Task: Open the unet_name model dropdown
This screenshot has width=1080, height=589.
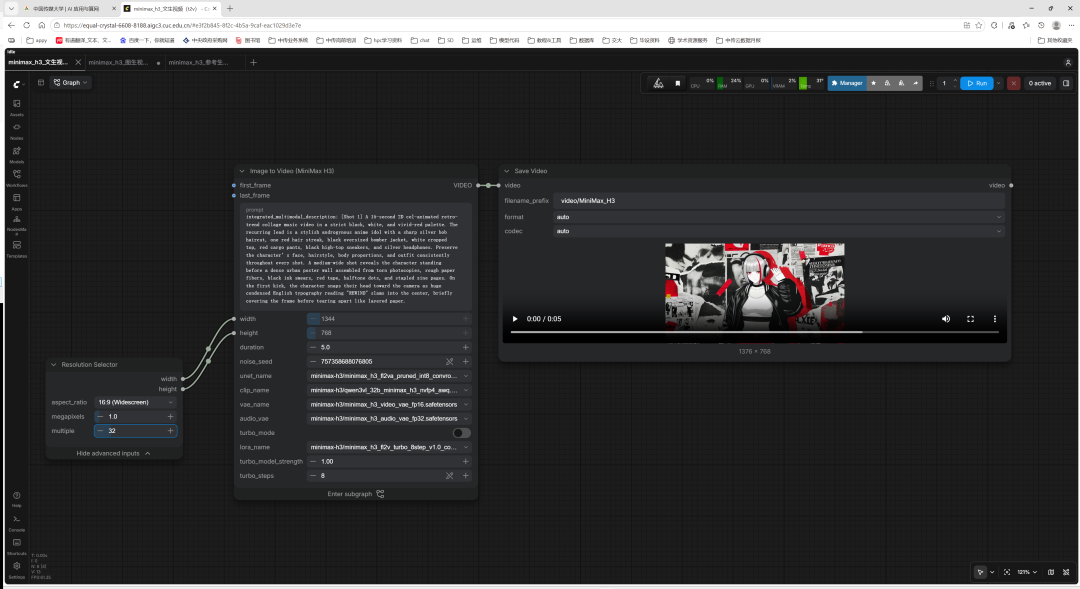Action: pyautogui.click(x=389, y=376)
